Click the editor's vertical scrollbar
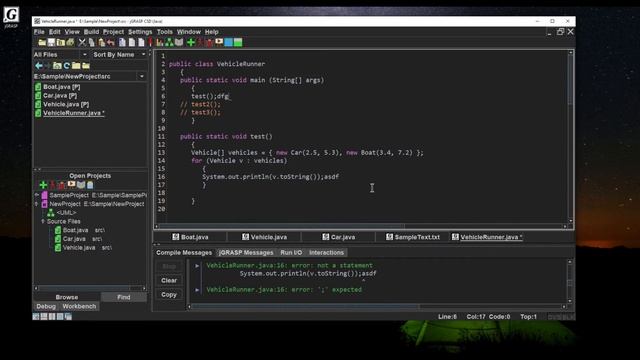 570,137
